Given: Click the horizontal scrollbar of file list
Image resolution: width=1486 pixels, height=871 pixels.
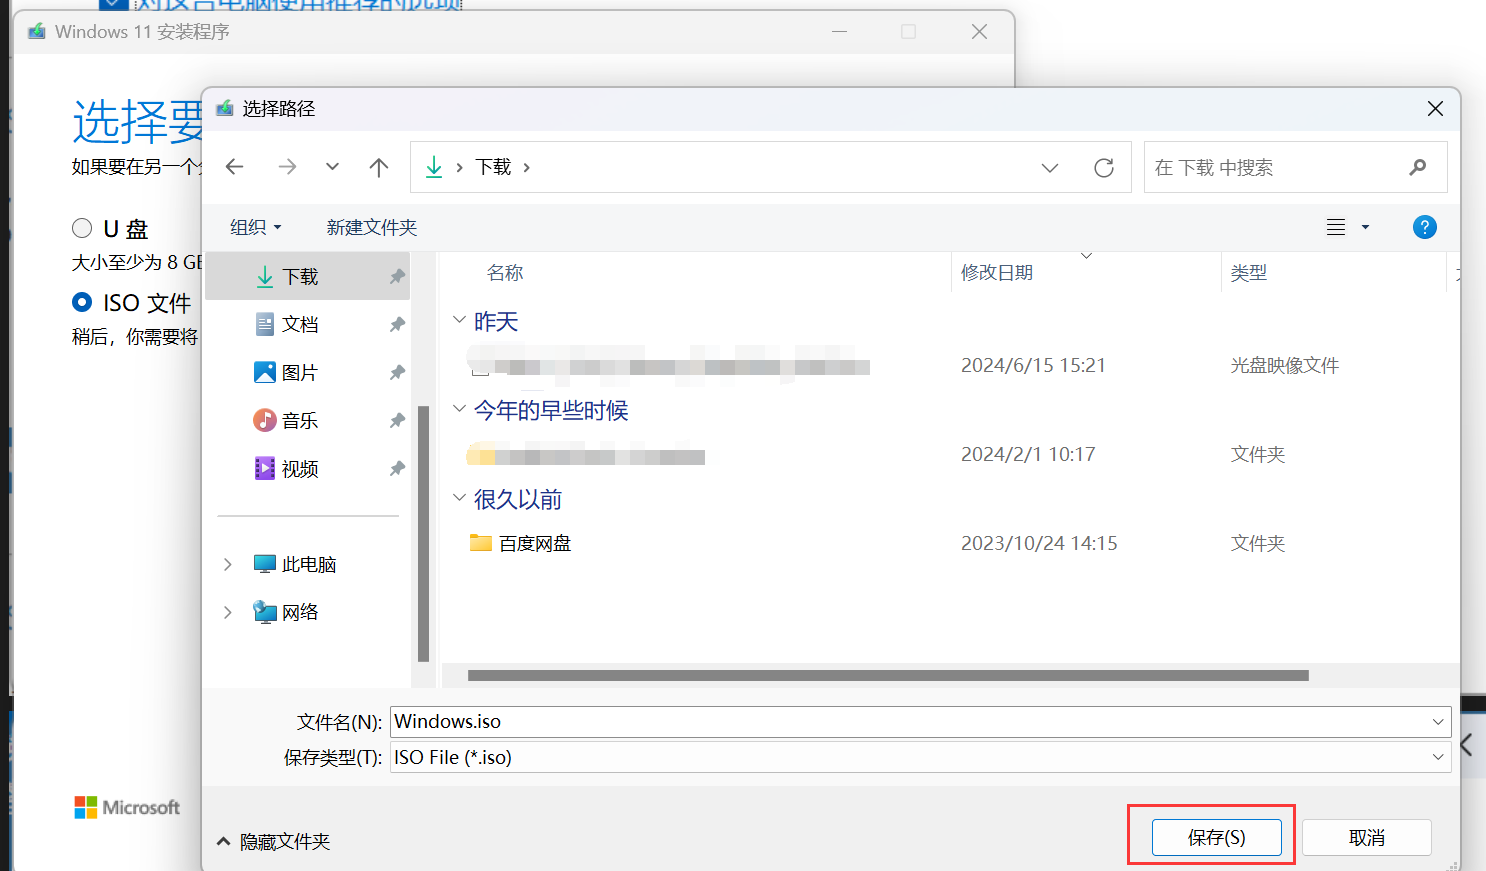Looking at the screenshot, I should pos(888,675).
